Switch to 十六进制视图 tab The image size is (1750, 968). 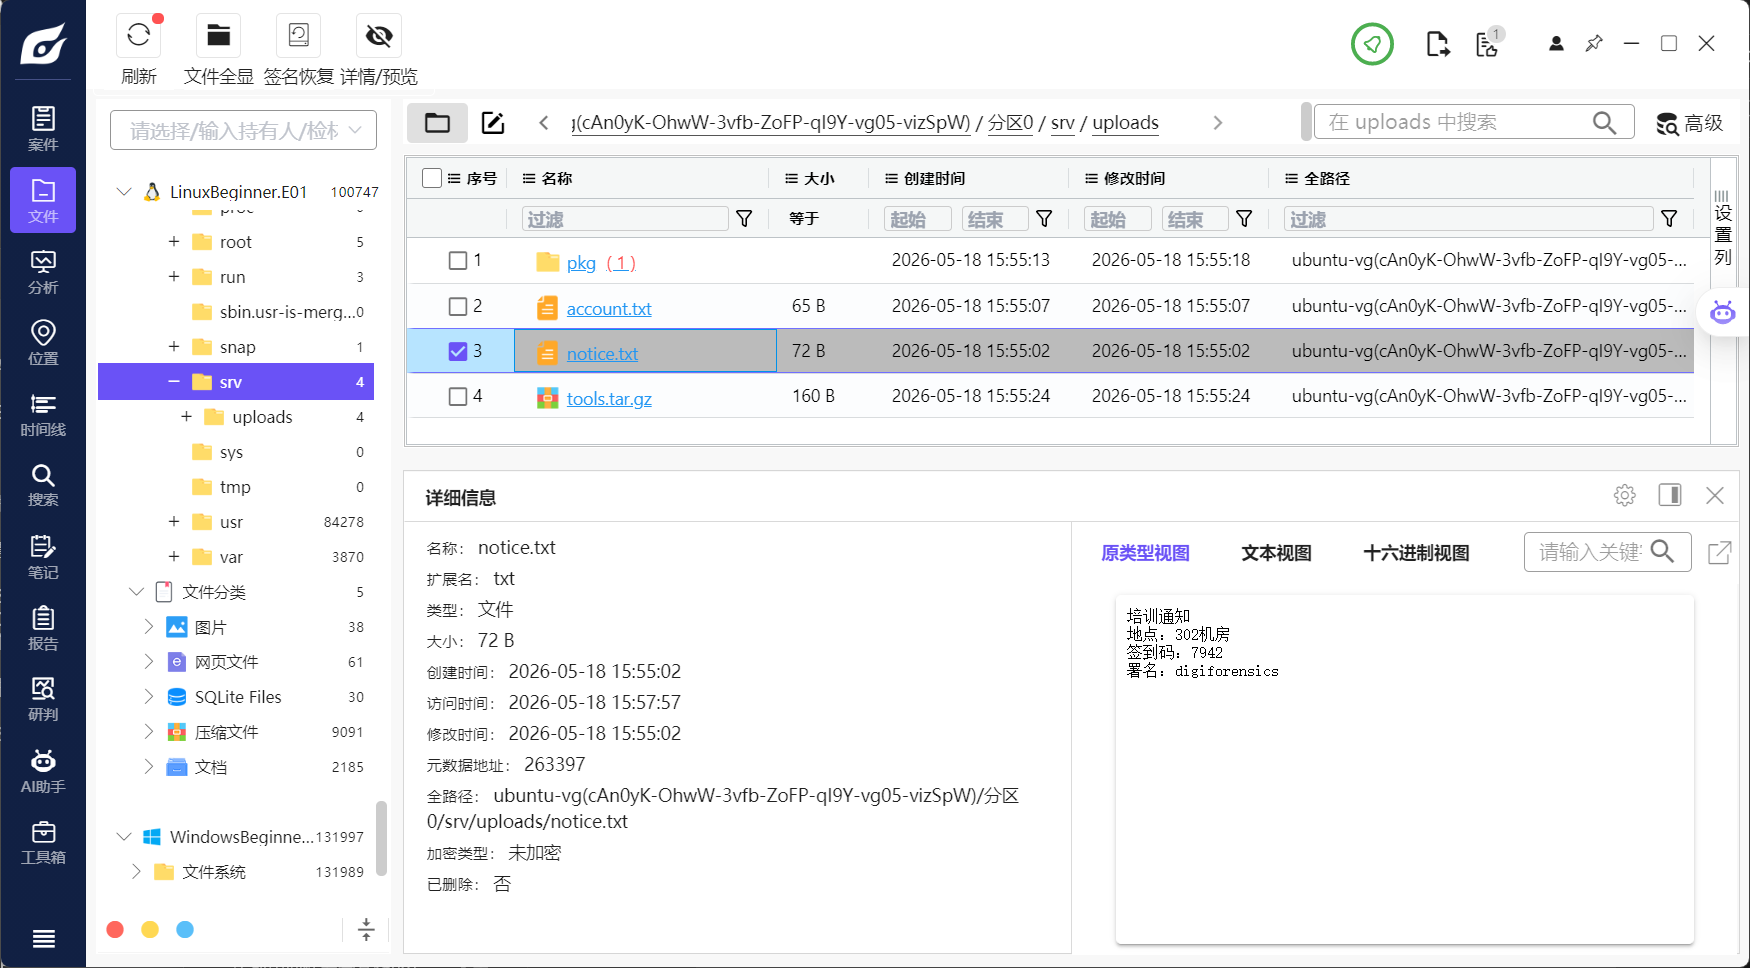pos(1416,553)
